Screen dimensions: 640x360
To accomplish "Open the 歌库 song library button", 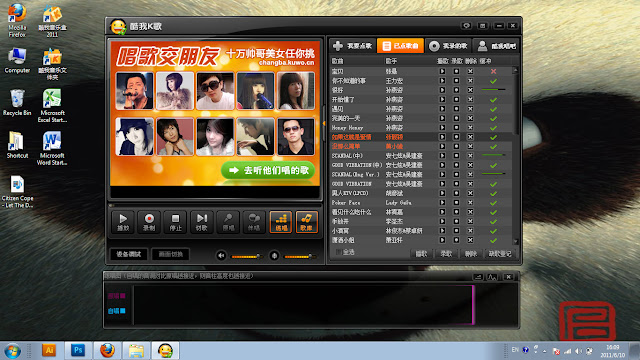I will point(307,222).
